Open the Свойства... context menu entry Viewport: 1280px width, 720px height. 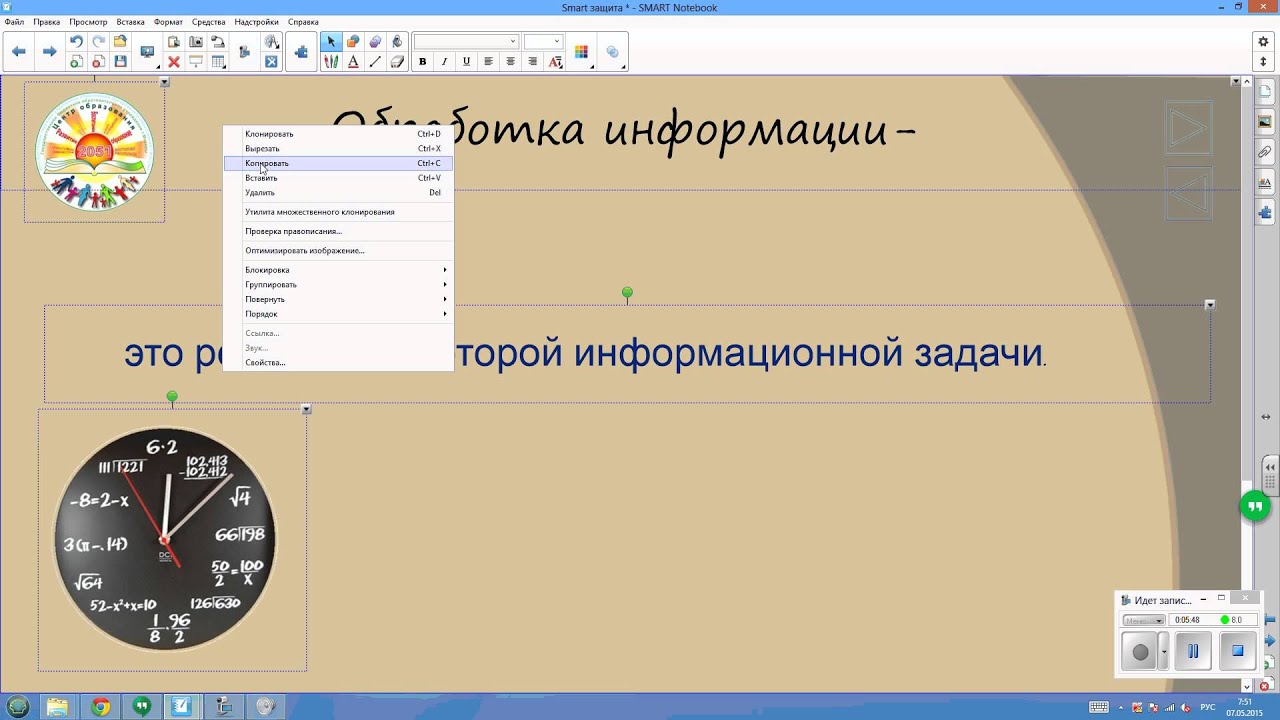tap(338, 362)
